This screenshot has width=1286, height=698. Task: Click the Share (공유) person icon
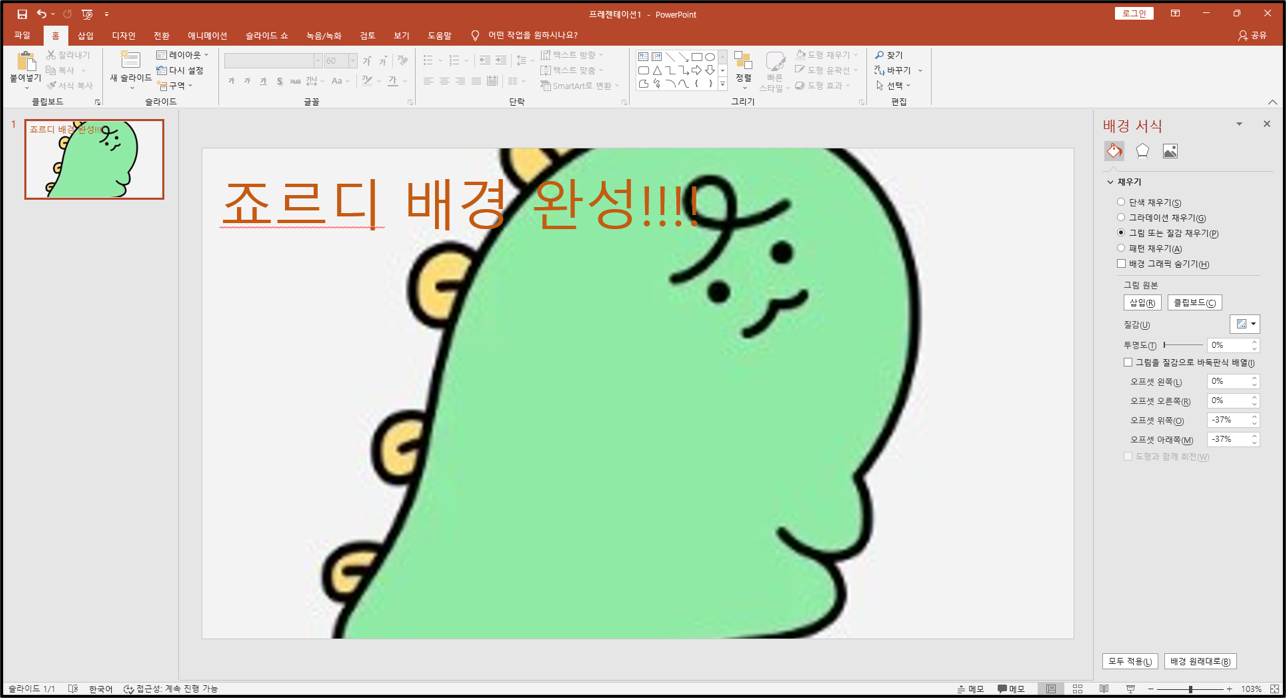[1243, 35]
